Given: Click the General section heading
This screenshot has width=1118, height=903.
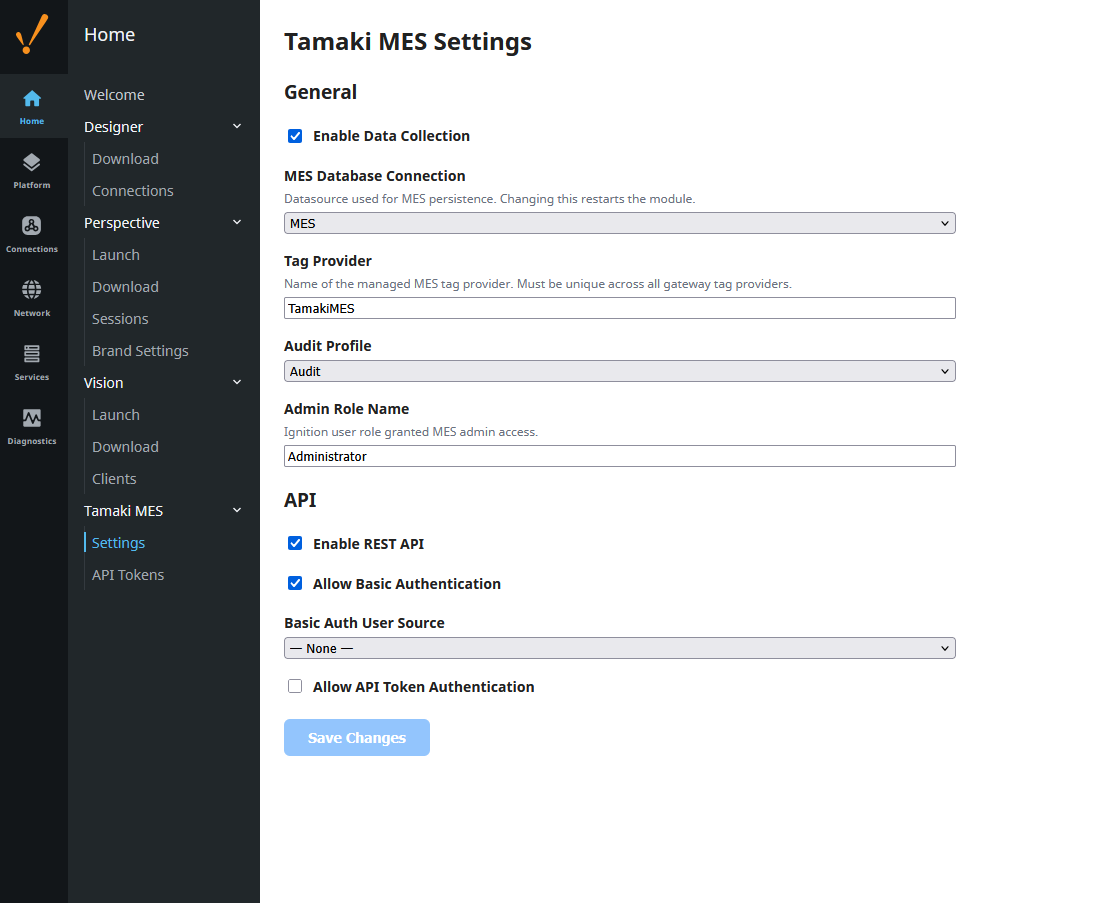Looking at the screenshot, I should [x=321, y=92].
